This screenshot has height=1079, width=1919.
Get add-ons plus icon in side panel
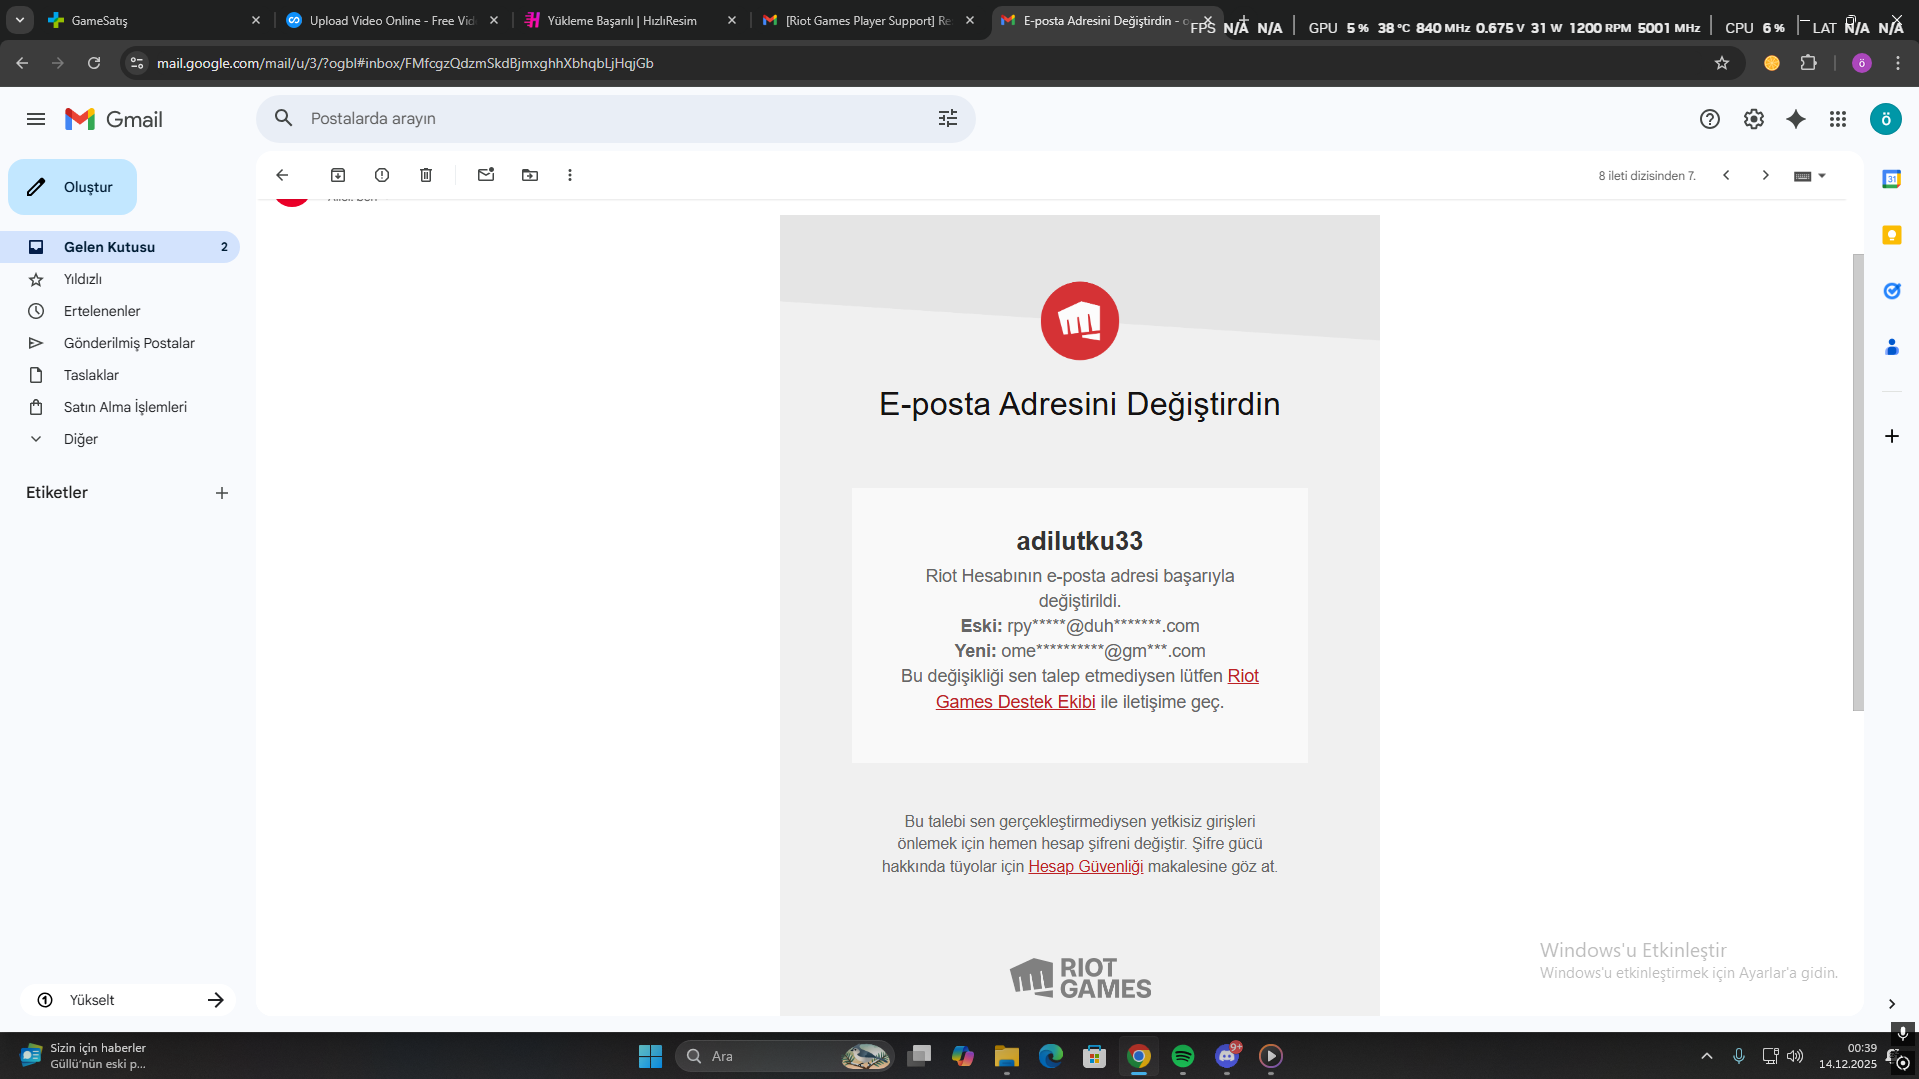pyautogui.click(x=1892, y=436)
